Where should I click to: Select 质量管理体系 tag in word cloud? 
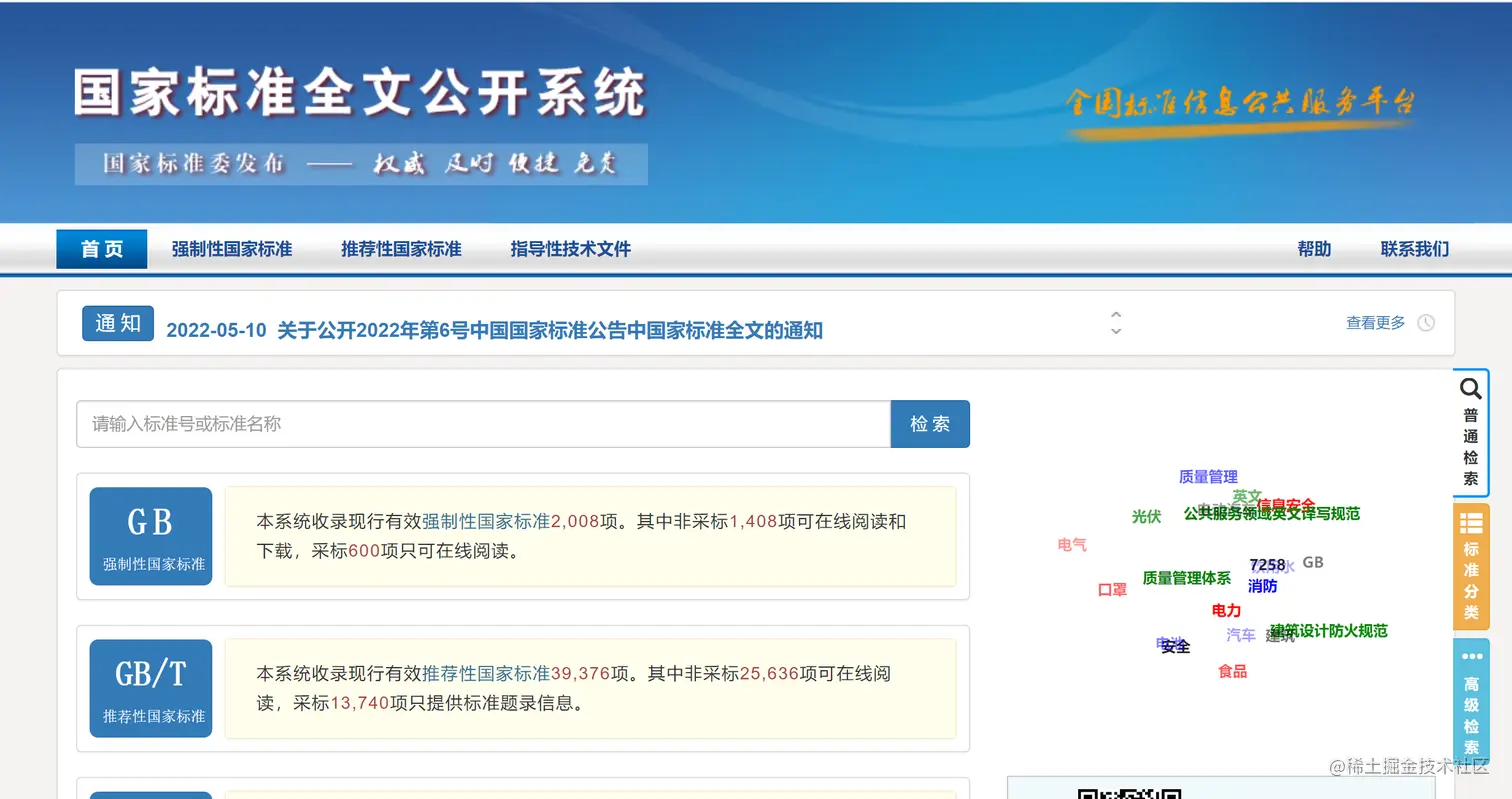point(1187,578)
